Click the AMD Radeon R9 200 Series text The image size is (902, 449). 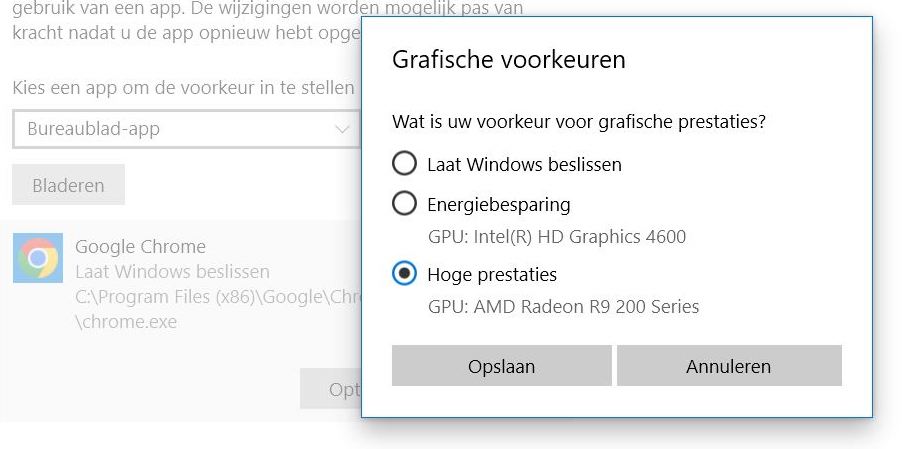click(x=563, y=307)
